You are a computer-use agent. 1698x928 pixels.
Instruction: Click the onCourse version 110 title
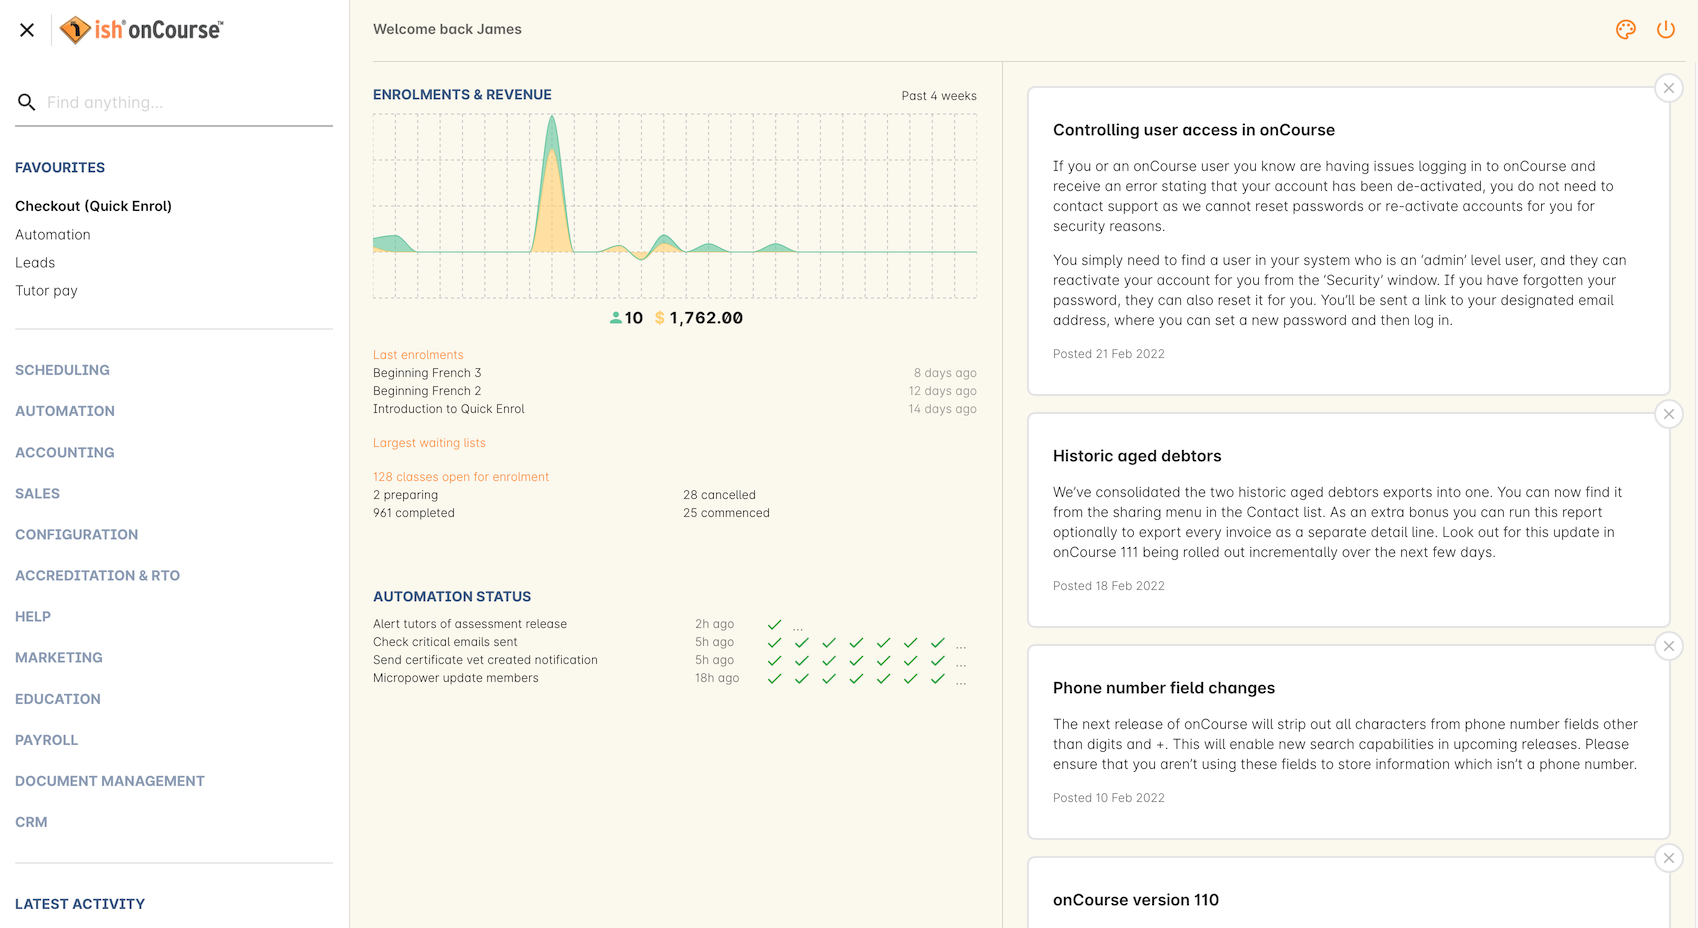tap(1136, 900)
